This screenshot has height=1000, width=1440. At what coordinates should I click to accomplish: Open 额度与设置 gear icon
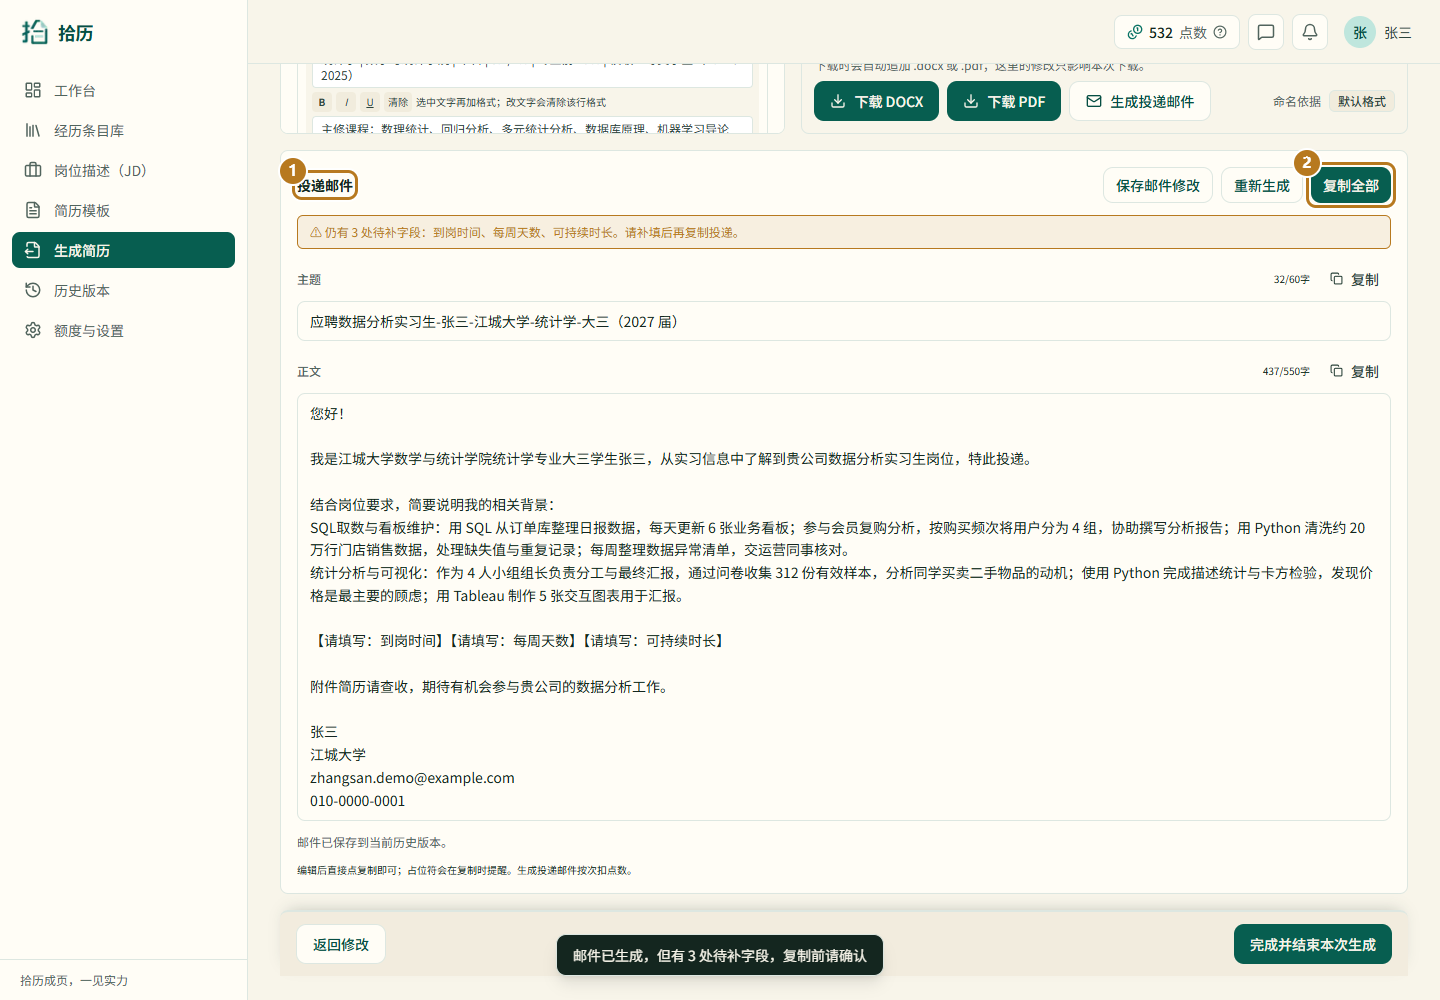(33, 330)
